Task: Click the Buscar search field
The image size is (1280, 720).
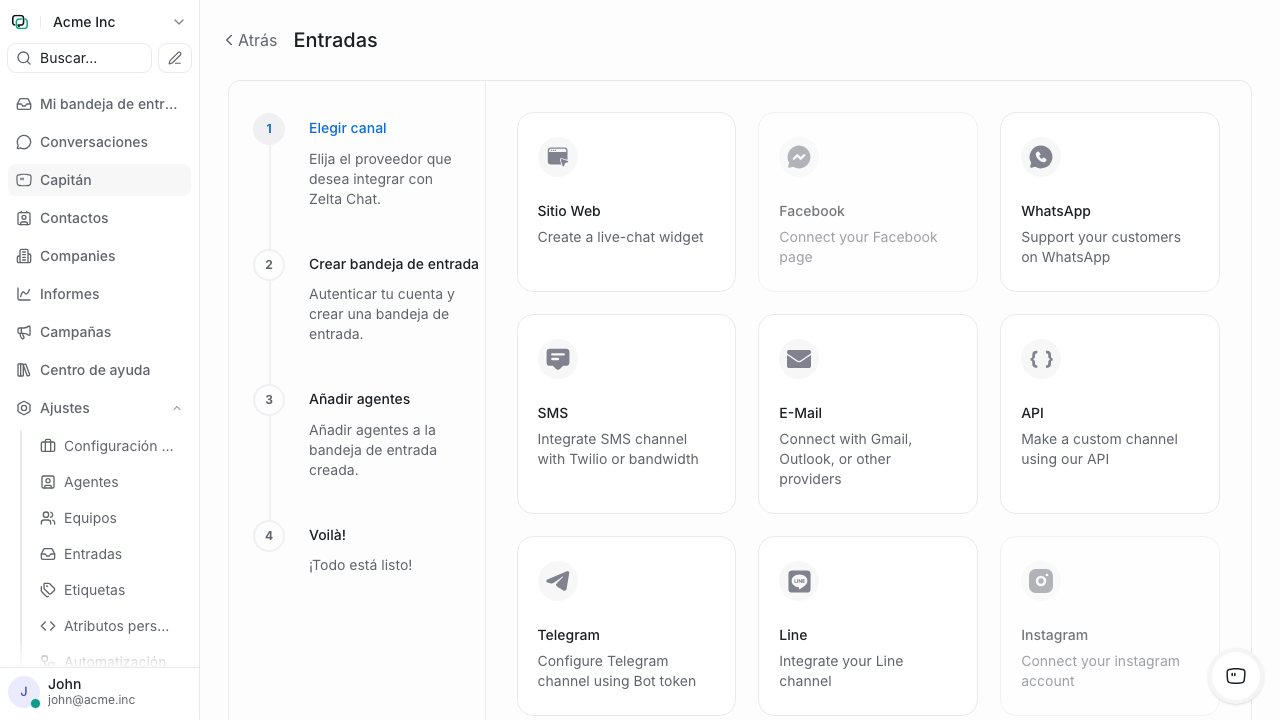Action: pyautogui.click(x=80, y=58)
